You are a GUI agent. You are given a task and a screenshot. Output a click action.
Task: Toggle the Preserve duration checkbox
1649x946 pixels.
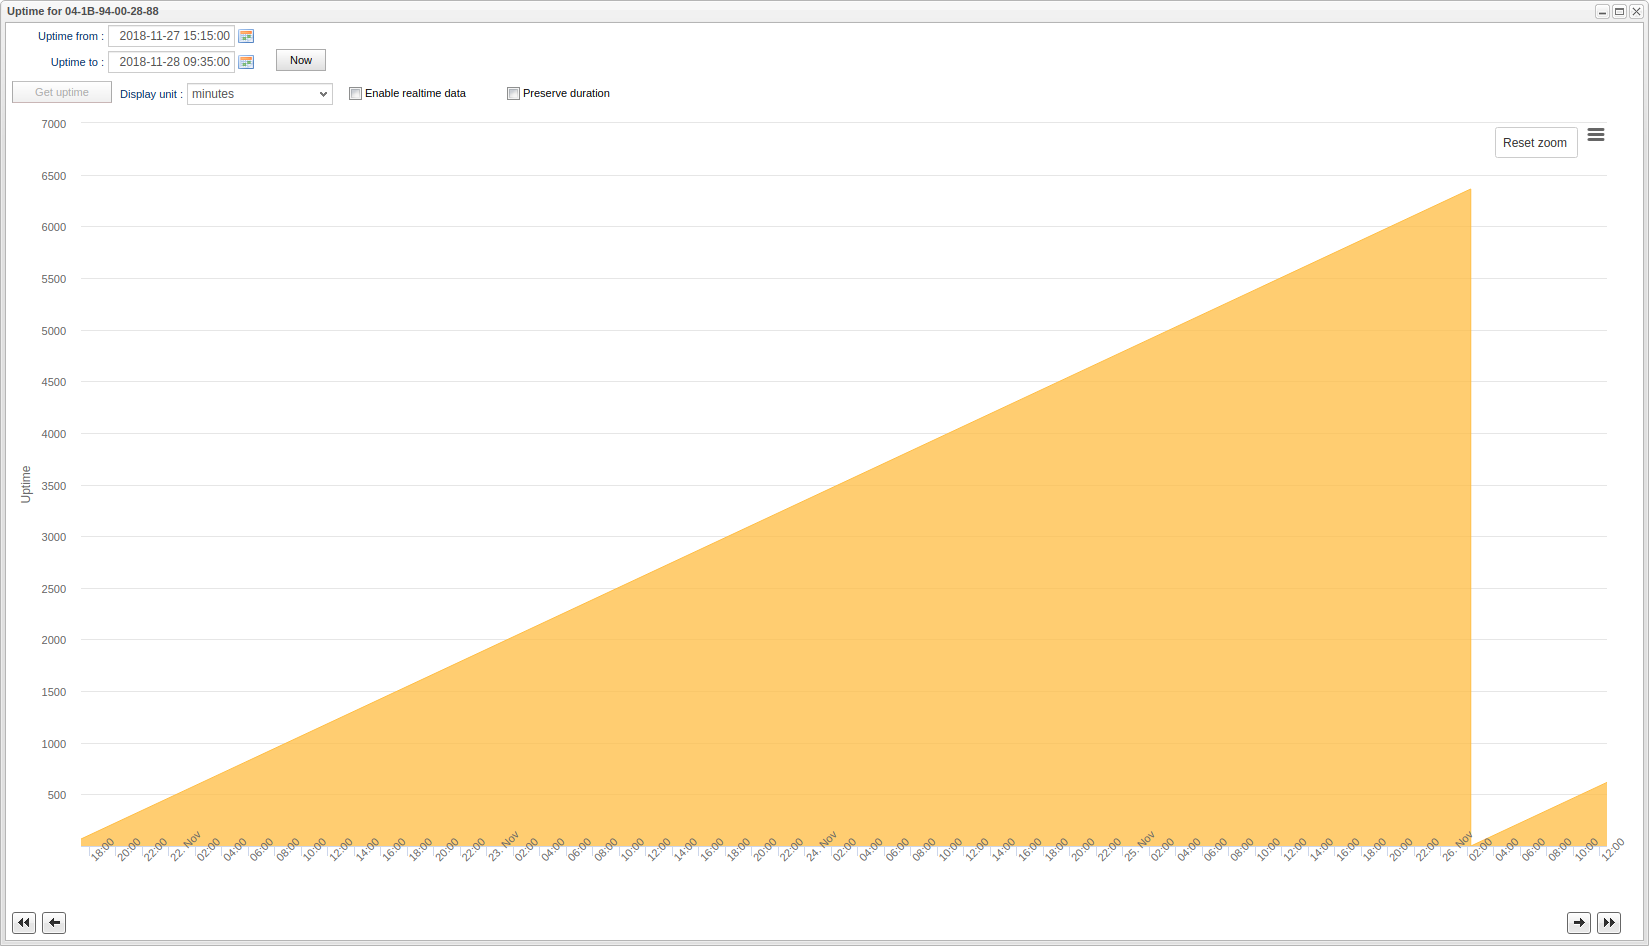point(513,94)
